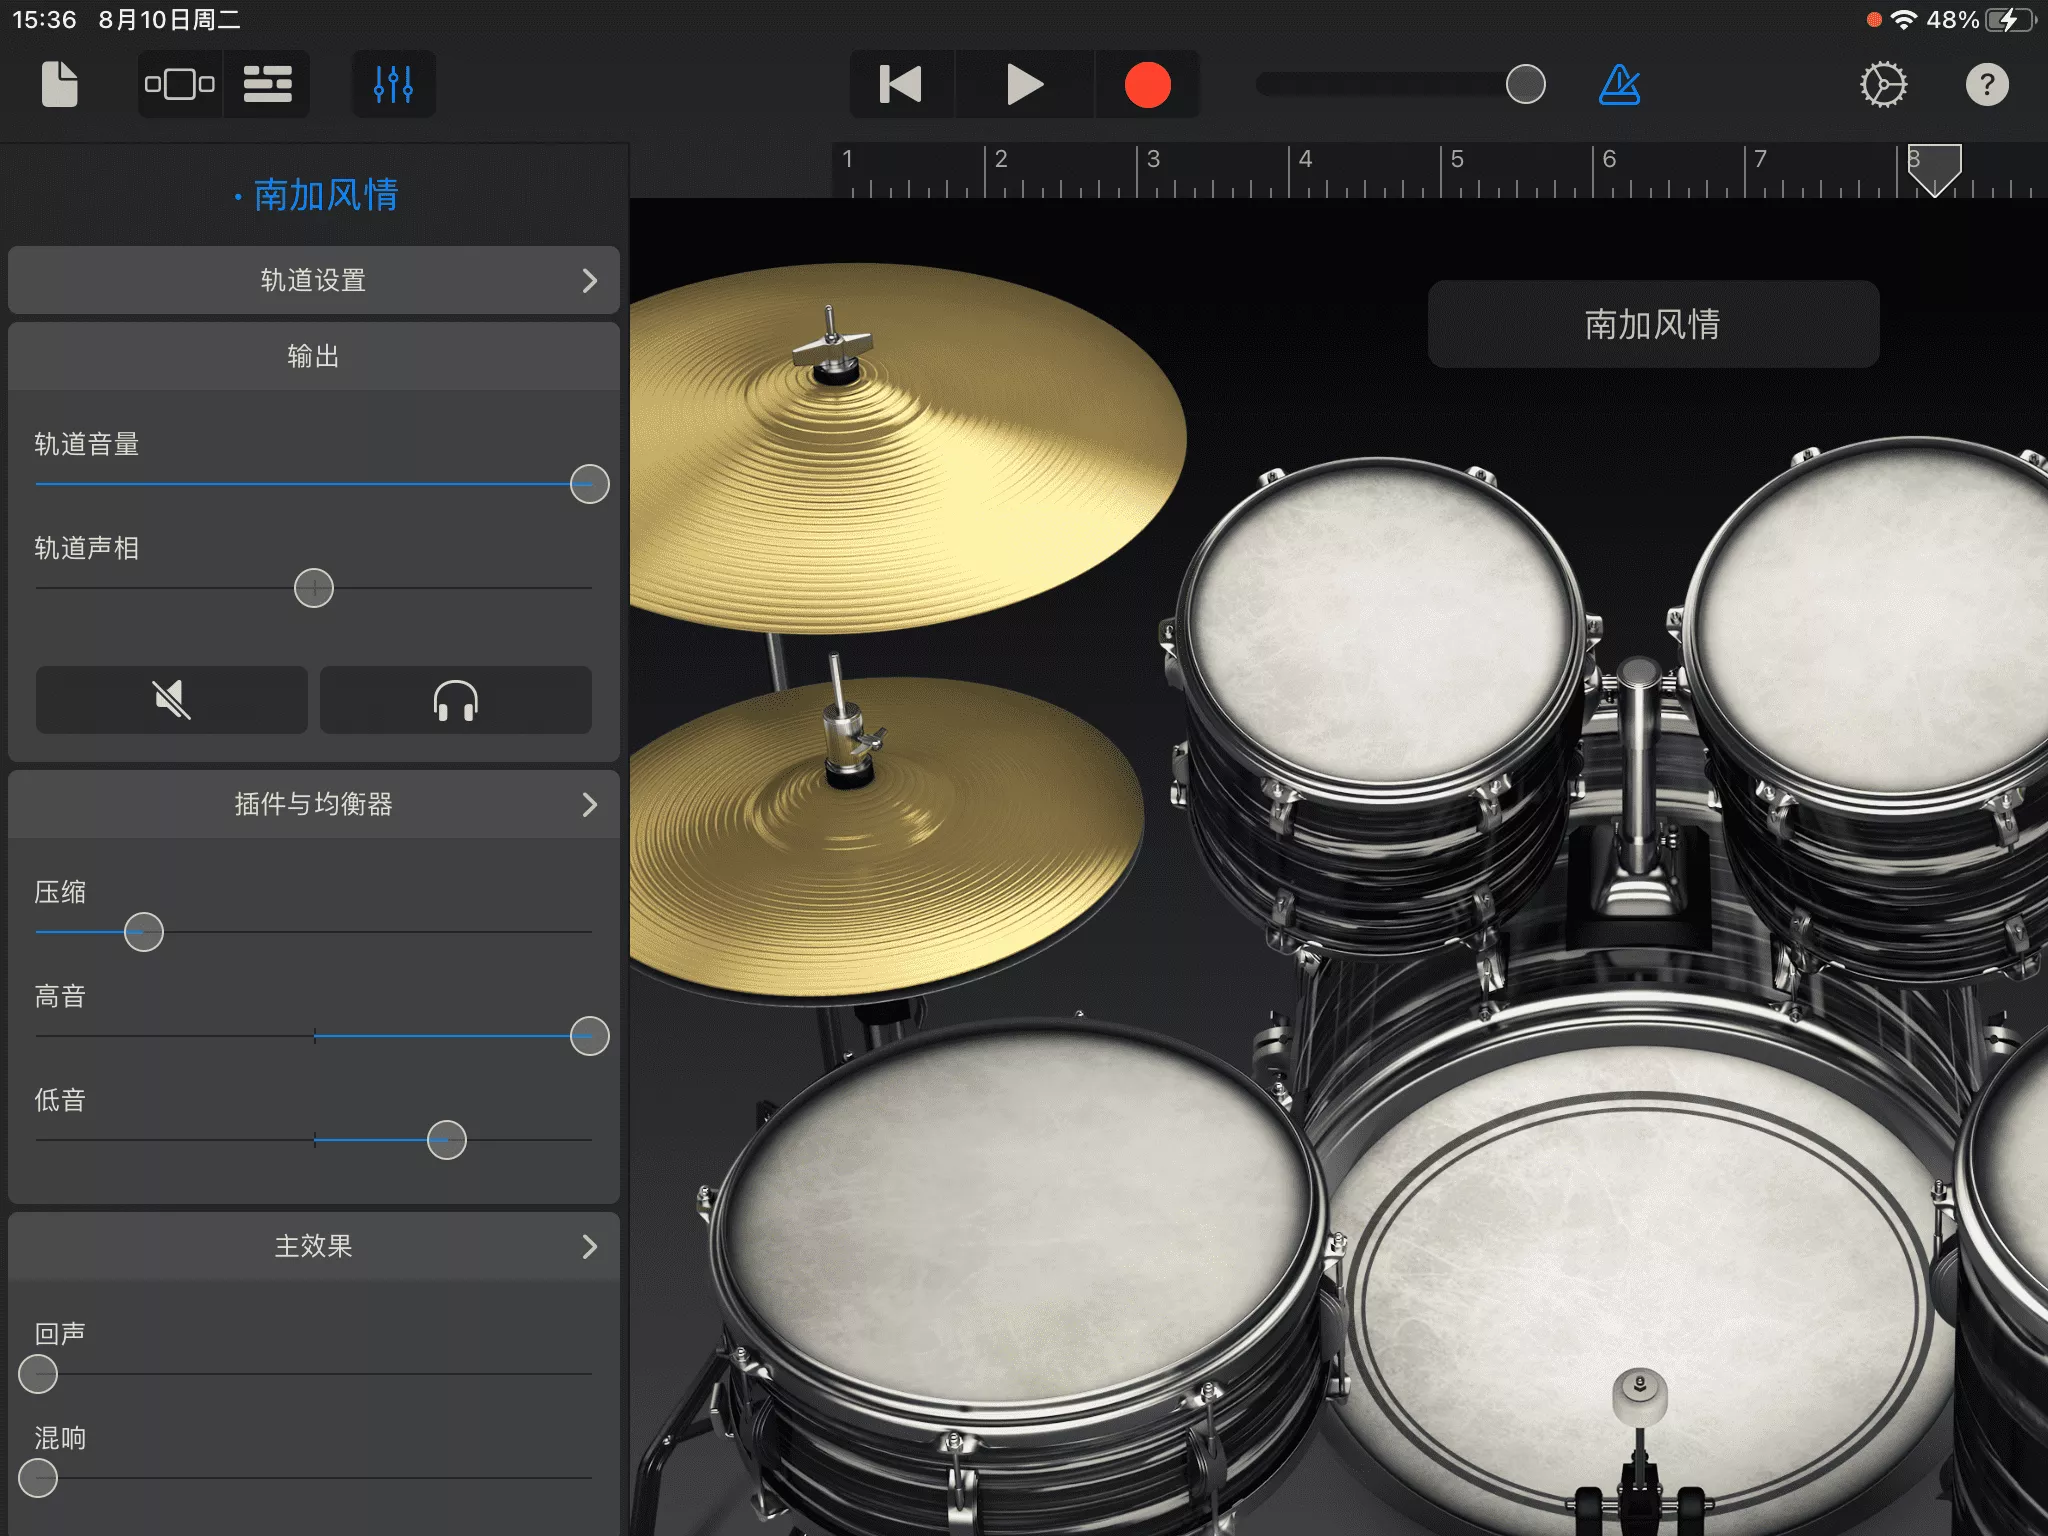The height and width of the screenshot is (1536, 2048).
Task: Adjust the 低音 bass slider
Action: 446,1140
